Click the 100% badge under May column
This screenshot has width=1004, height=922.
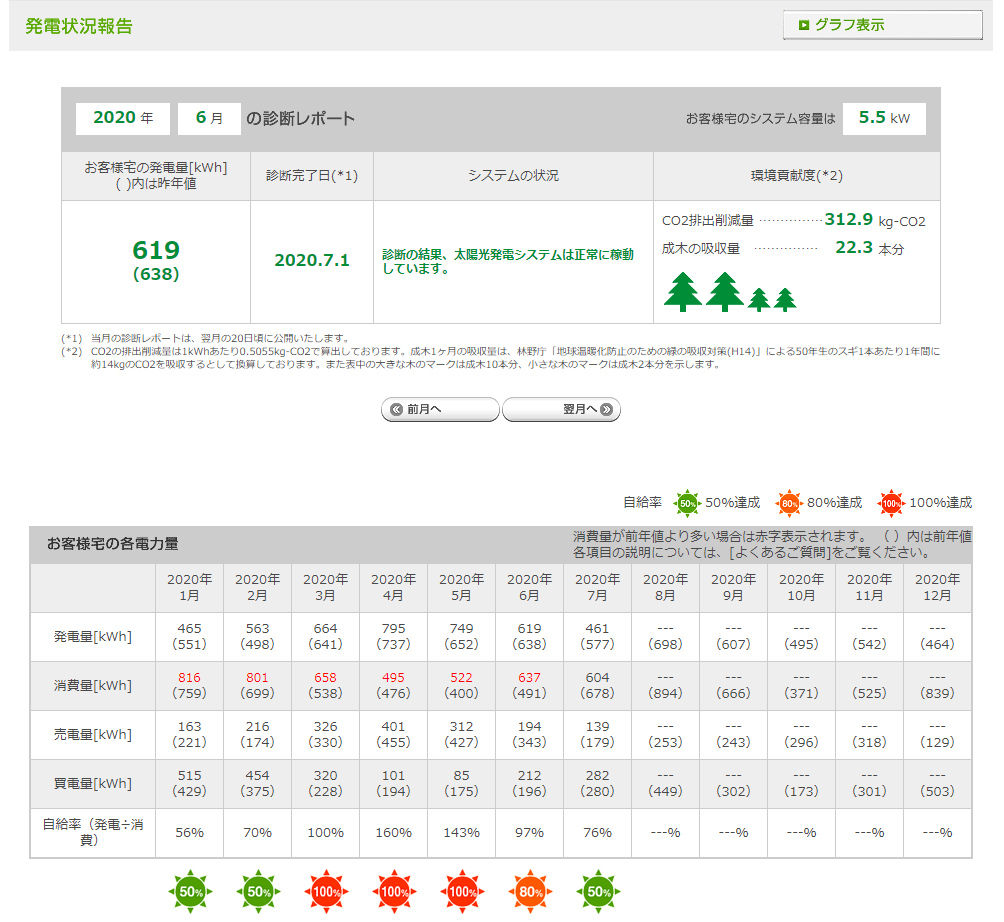pos(462,891)
